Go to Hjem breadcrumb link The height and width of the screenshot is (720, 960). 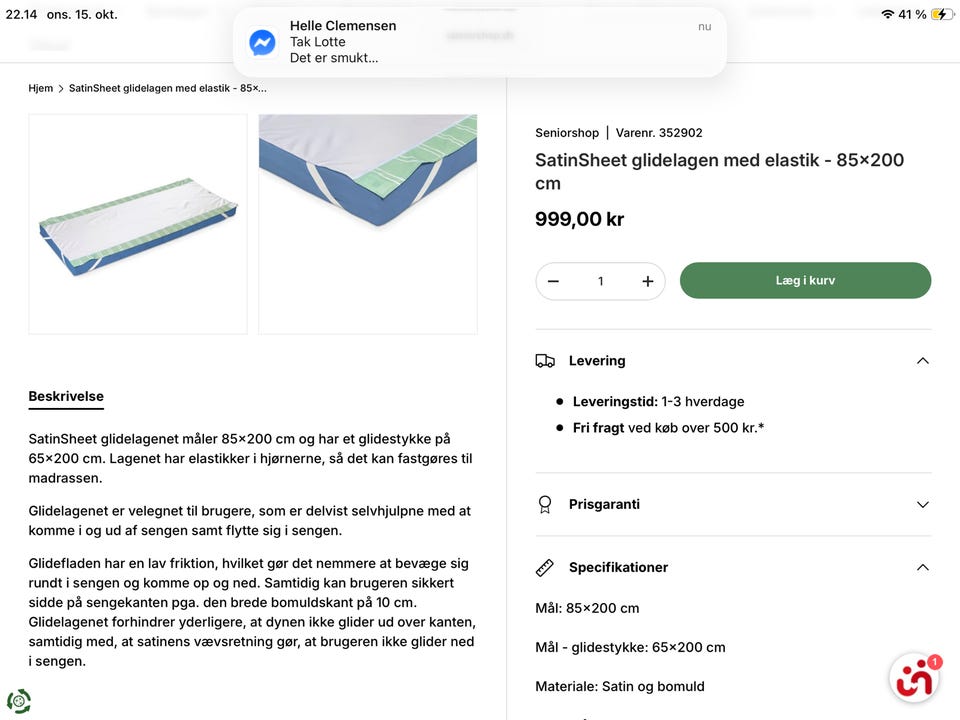tap(41, 88)
